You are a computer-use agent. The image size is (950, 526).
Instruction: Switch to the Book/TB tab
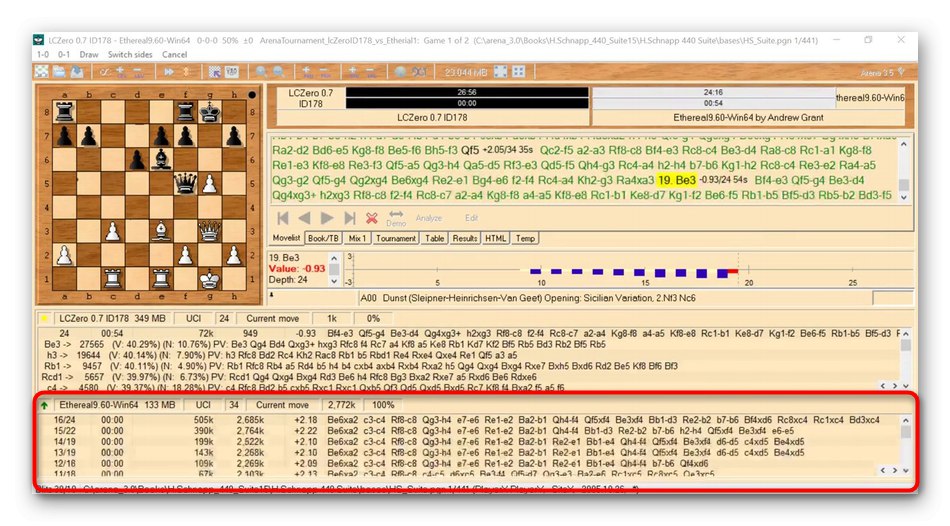324,238
